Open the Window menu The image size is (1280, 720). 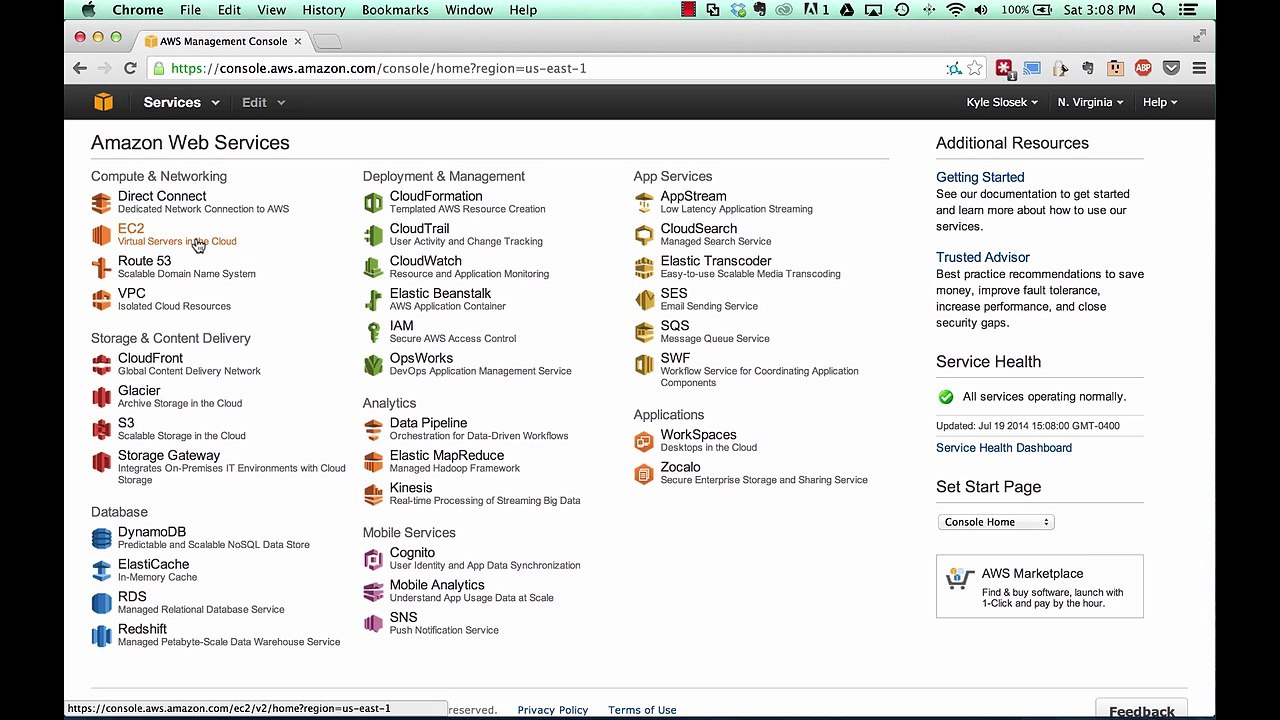click(x=469, y=10)
